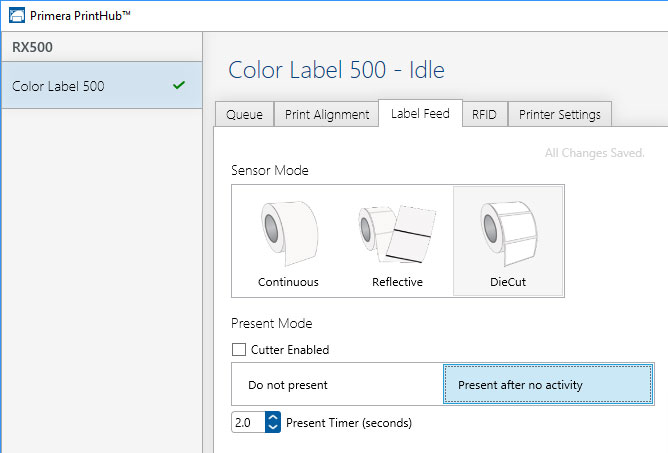Click the Primera PrintHub app icon
This screenshot has height=453, width=668.
pyautogui.click(x=17, y=15)
